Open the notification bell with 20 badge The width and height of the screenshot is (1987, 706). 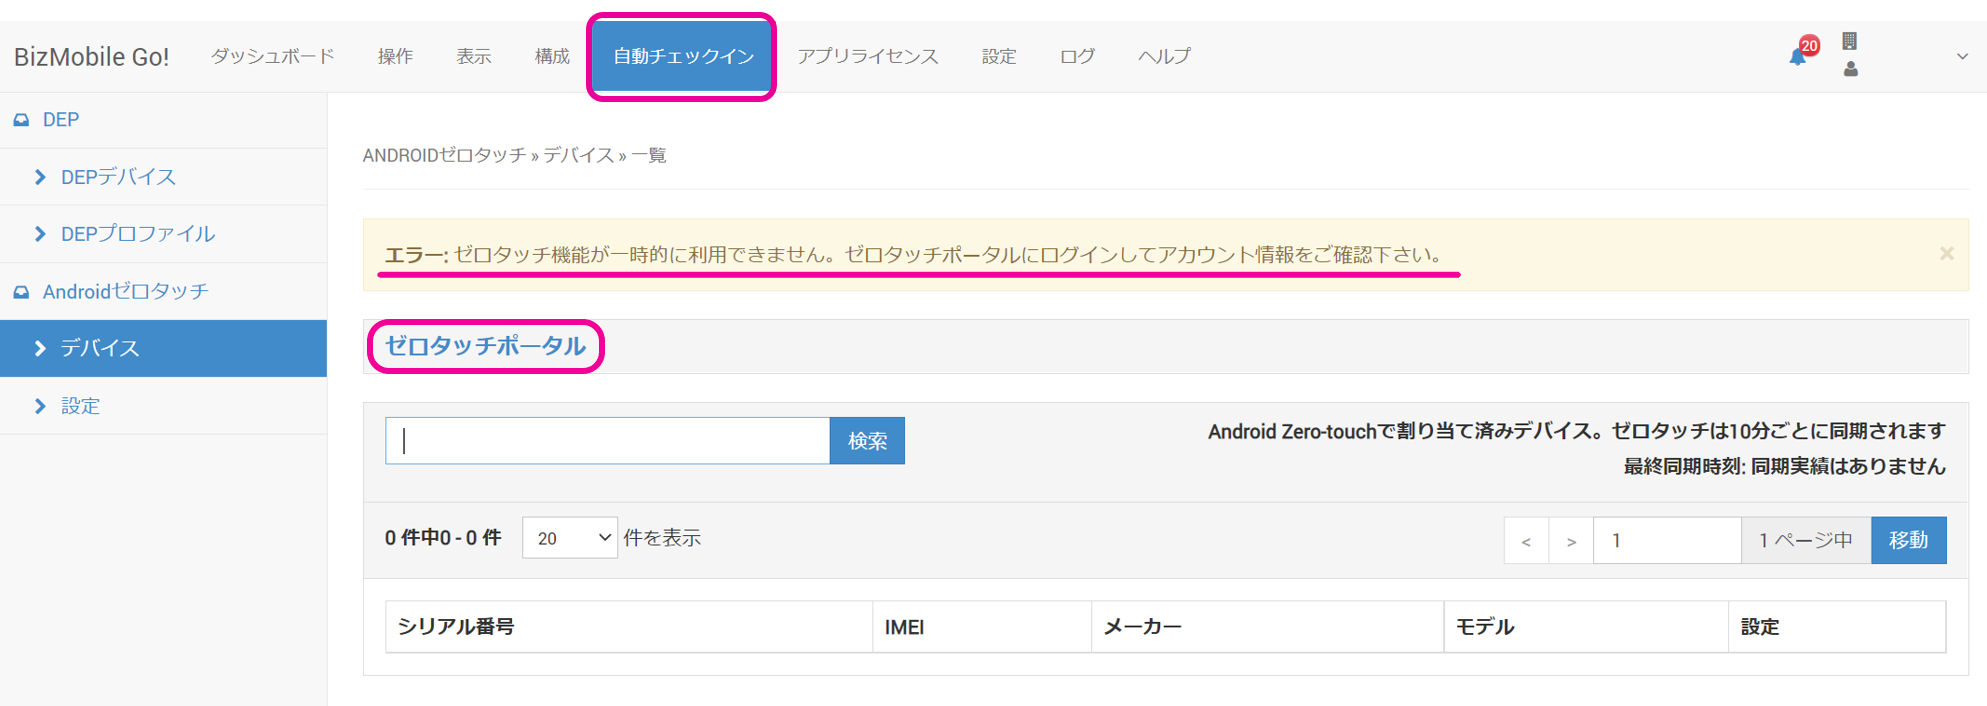point(1799,55)
